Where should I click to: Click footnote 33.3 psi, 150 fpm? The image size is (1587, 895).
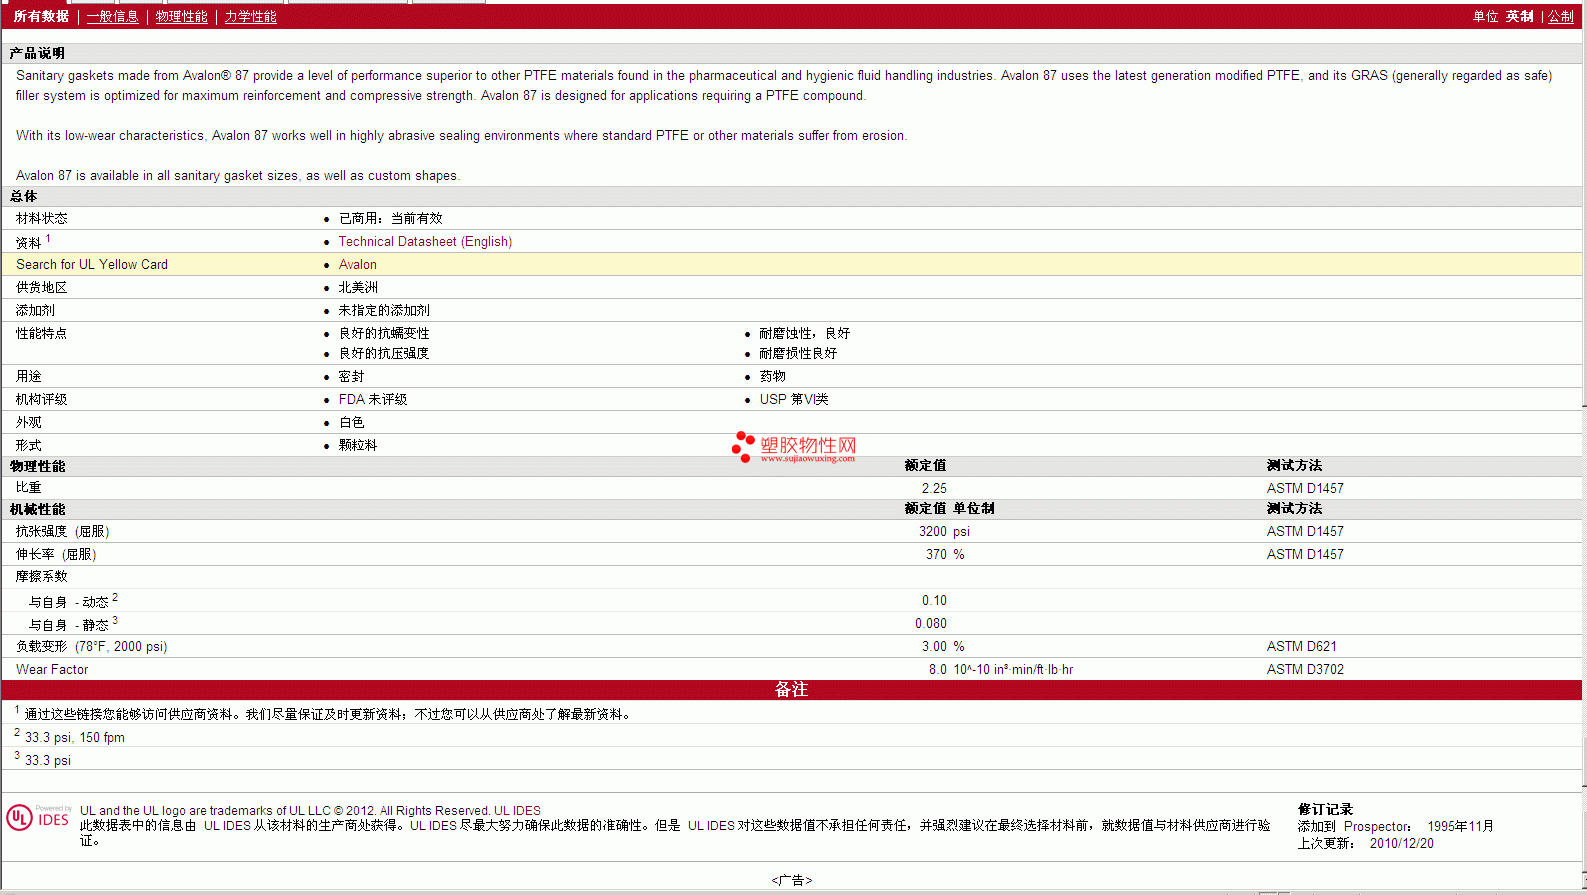(75, 737)
